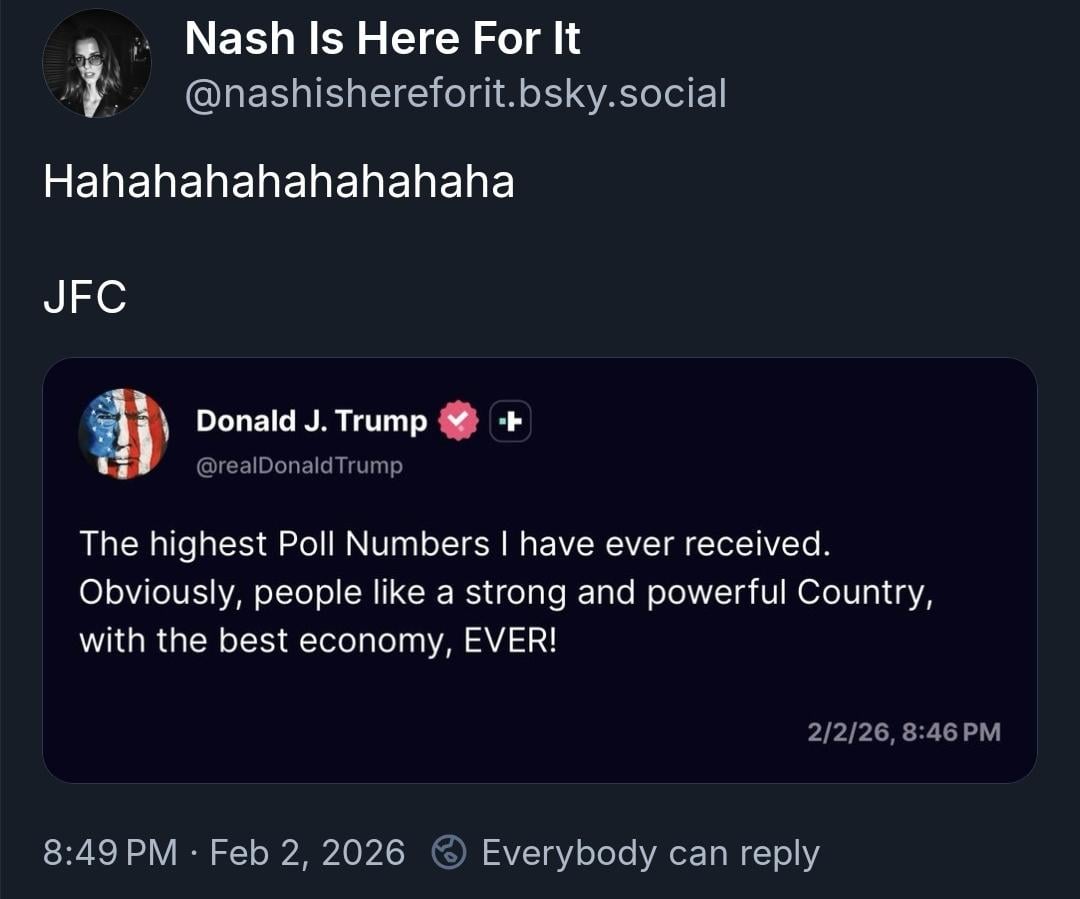Screen dimensions: 1080x899
Task: Click the @realDonaldTrump handle
Action: click(299, 466)
